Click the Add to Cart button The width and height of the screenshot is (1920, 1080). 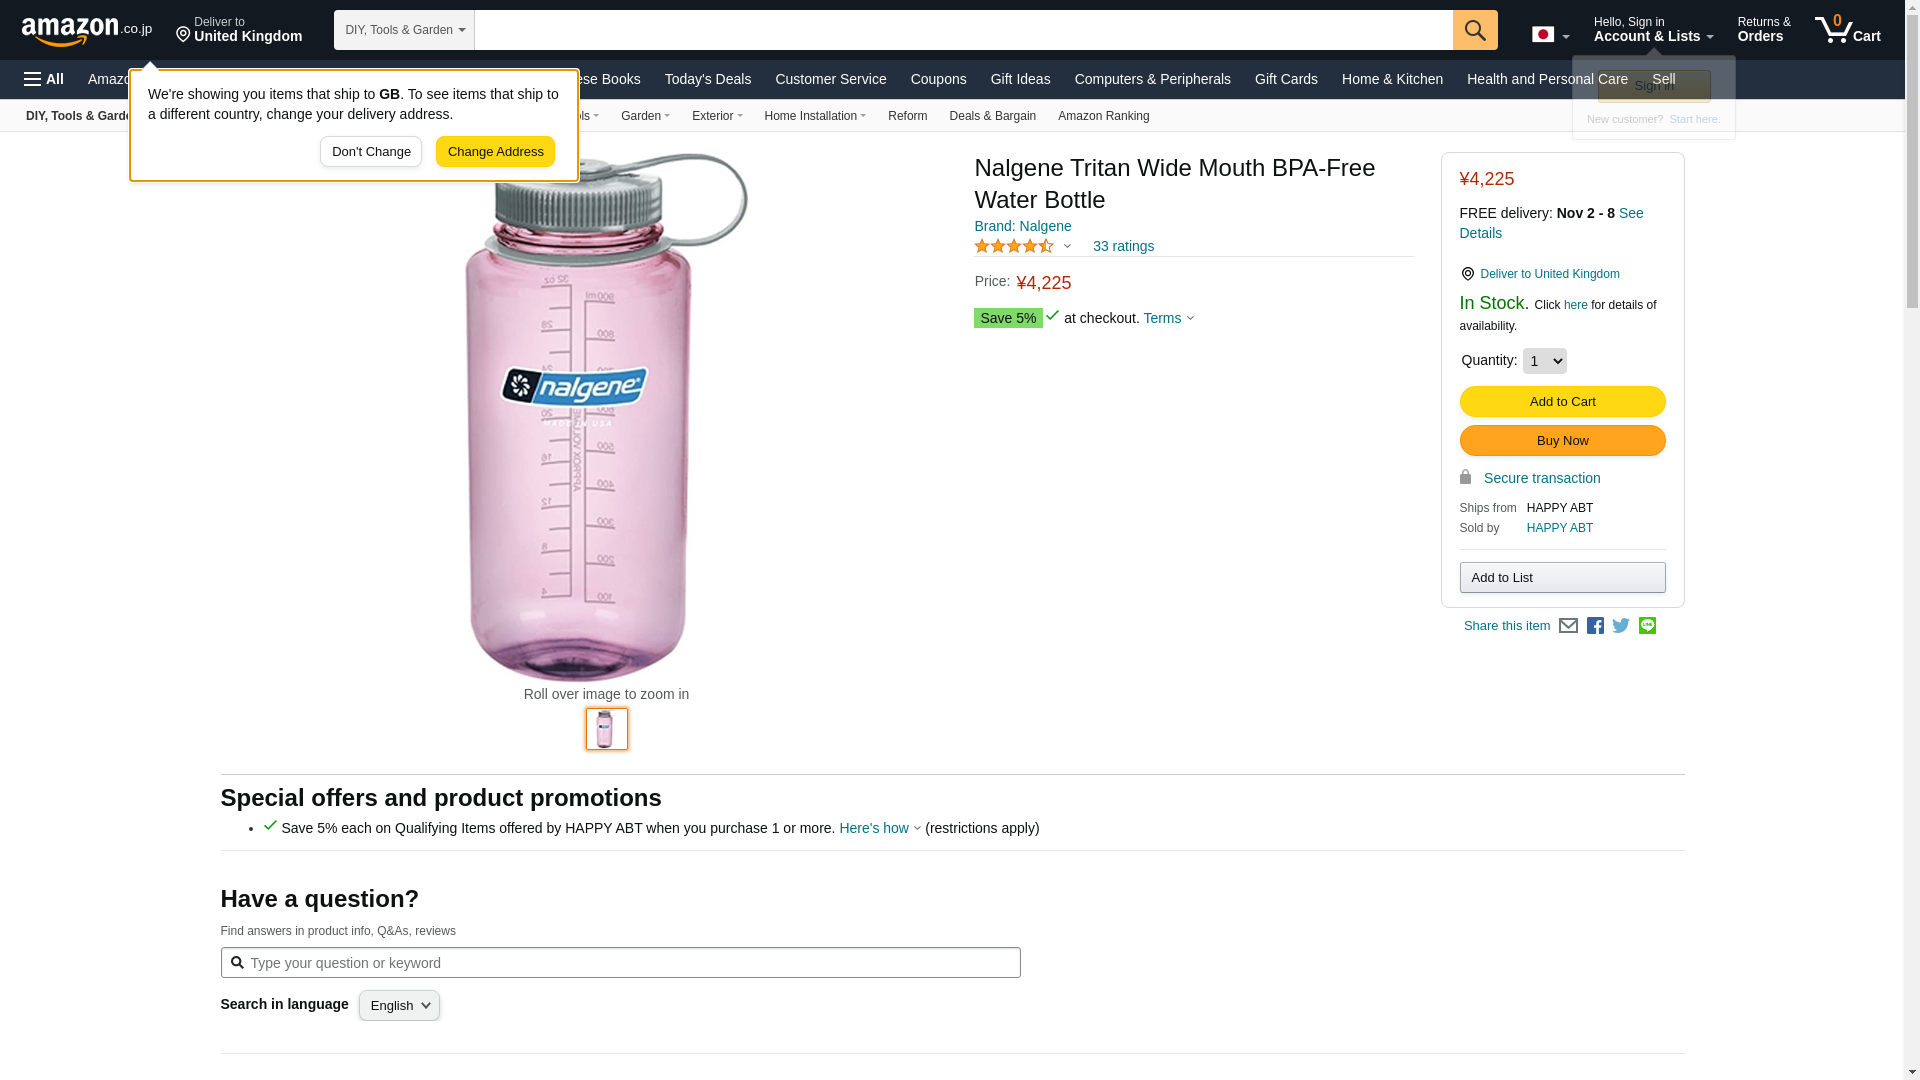1562,402
